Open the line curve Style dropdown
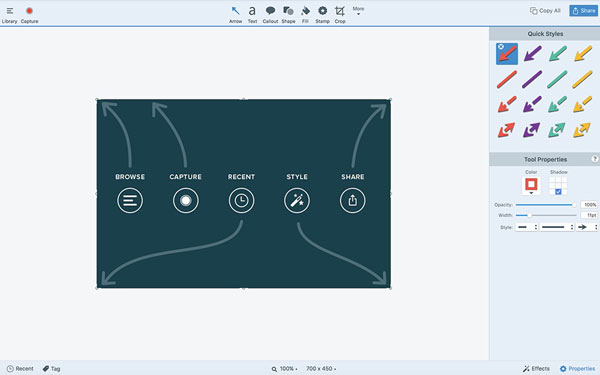This screenshot has height=375, width=600. click(557, 227)
